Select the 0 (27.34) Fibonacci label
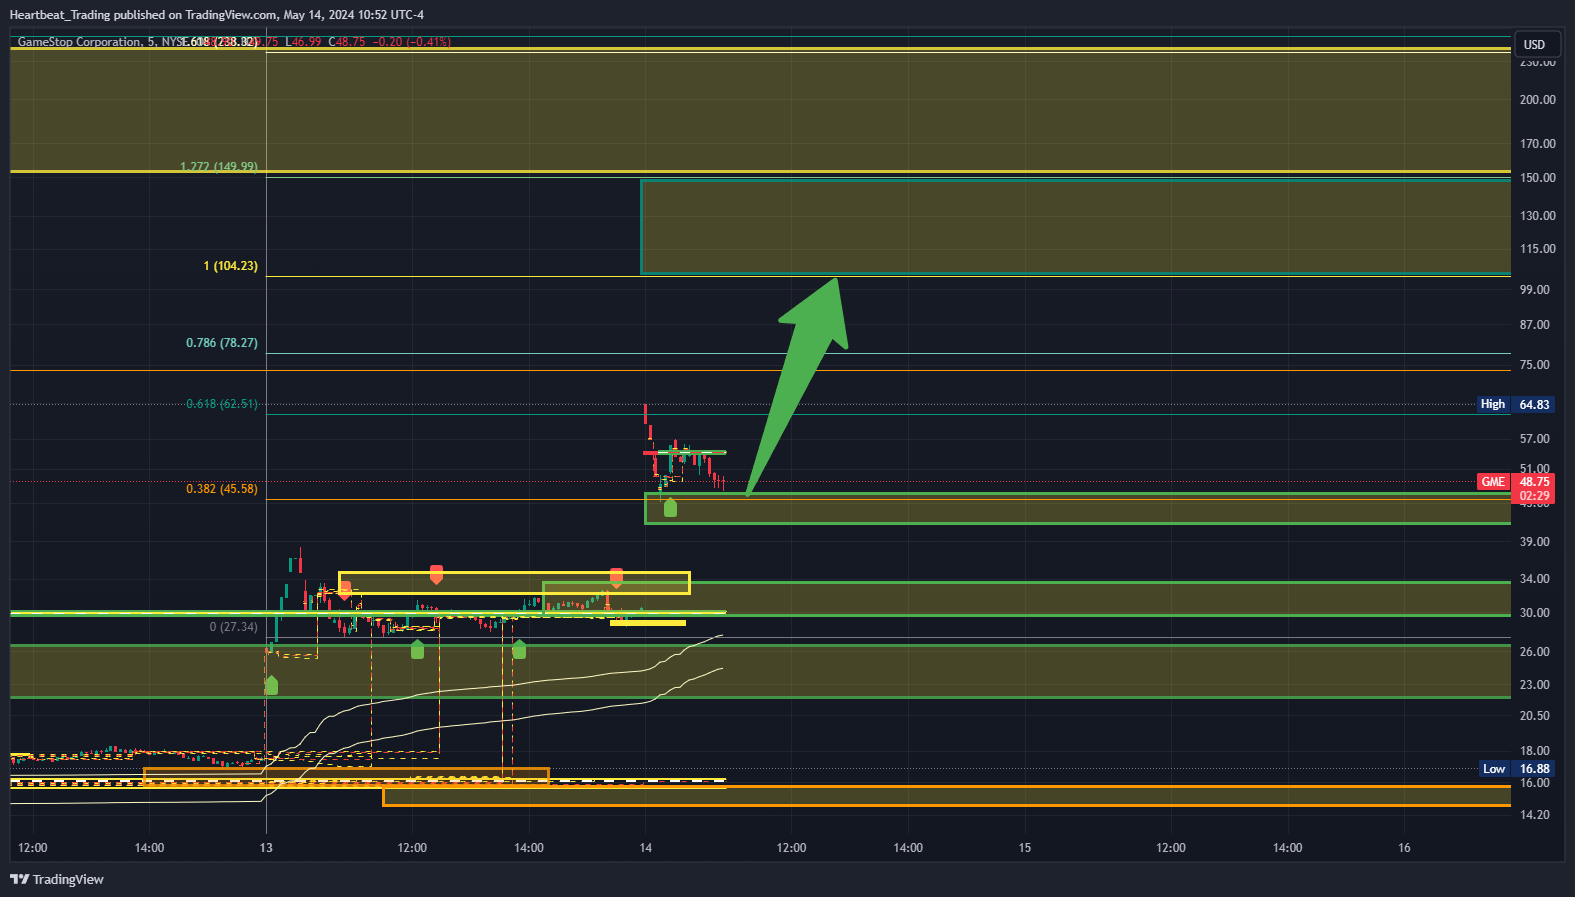The height and width of the screenshot is (897, 1575). pos(234,627)
